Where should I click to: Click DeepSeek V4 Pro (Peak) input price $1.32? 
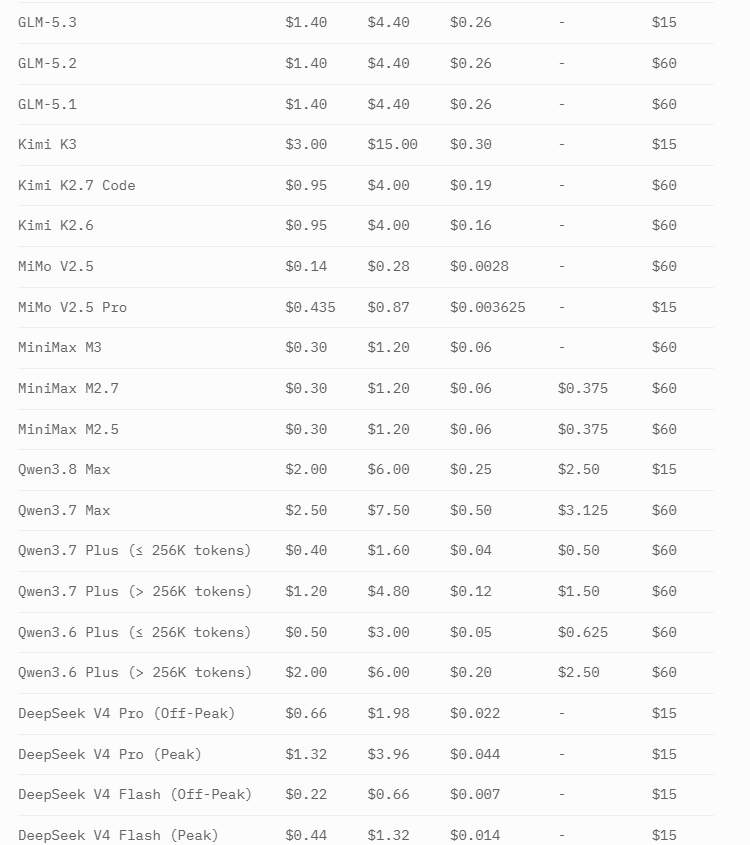[x=306, y=754]
